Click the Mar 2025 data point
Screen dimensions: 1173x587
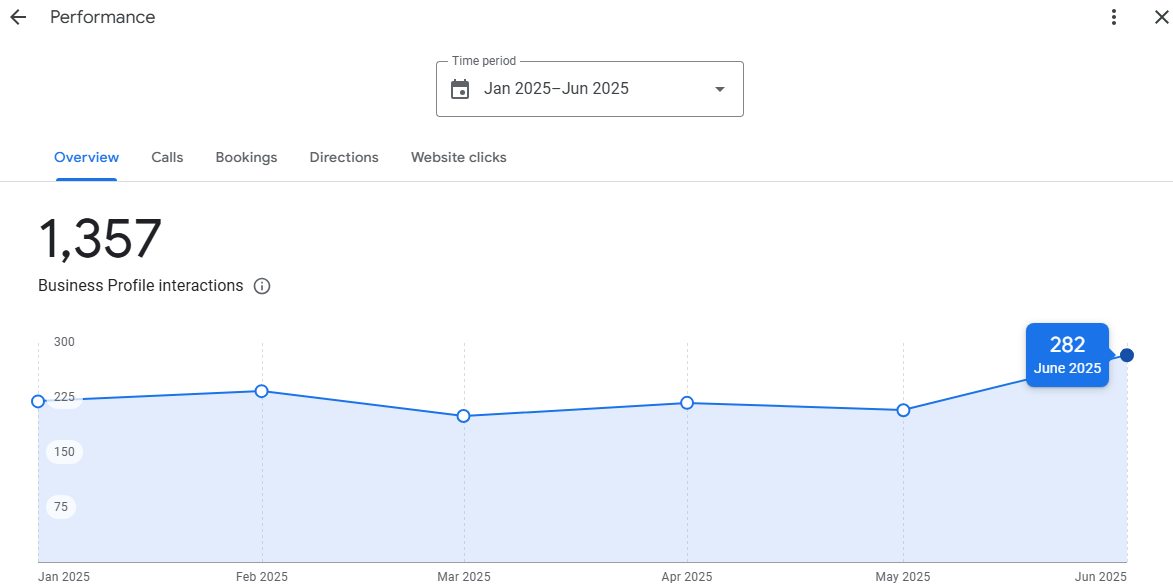(x=464, y=416)
